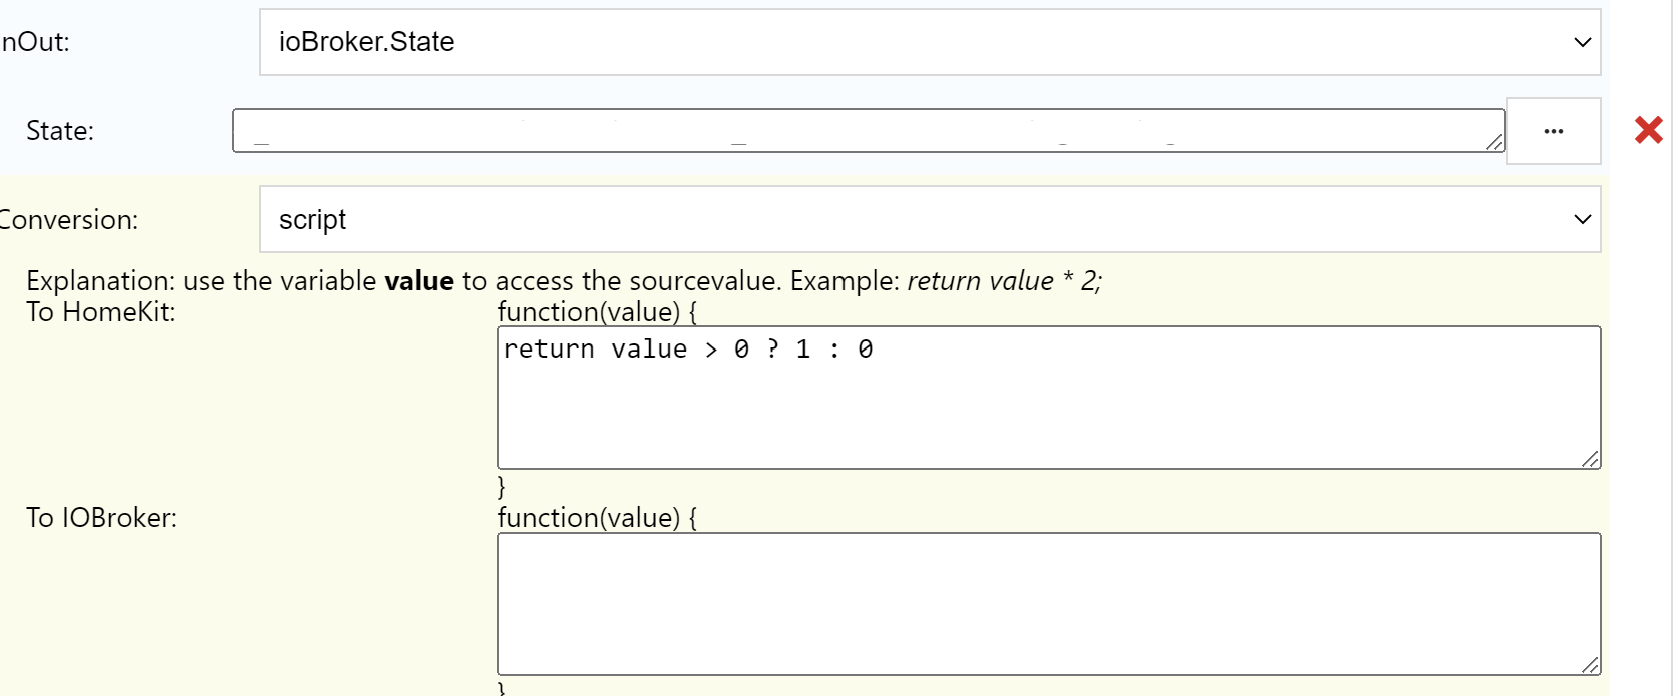The image size is (1678, 696).
Task: Click the red X delete icon
Action: pos(1648,130)
